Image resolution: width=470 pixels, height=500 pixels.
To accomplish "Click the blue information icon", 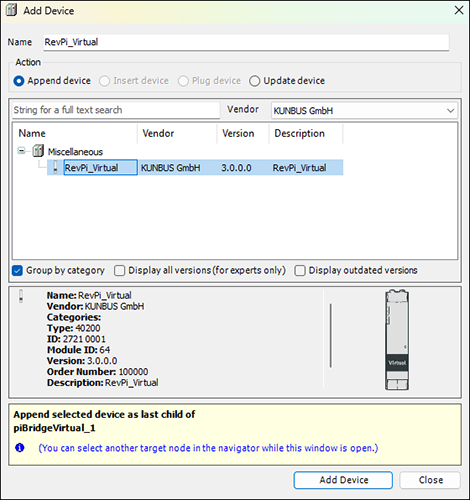I will tap(20, 447).
